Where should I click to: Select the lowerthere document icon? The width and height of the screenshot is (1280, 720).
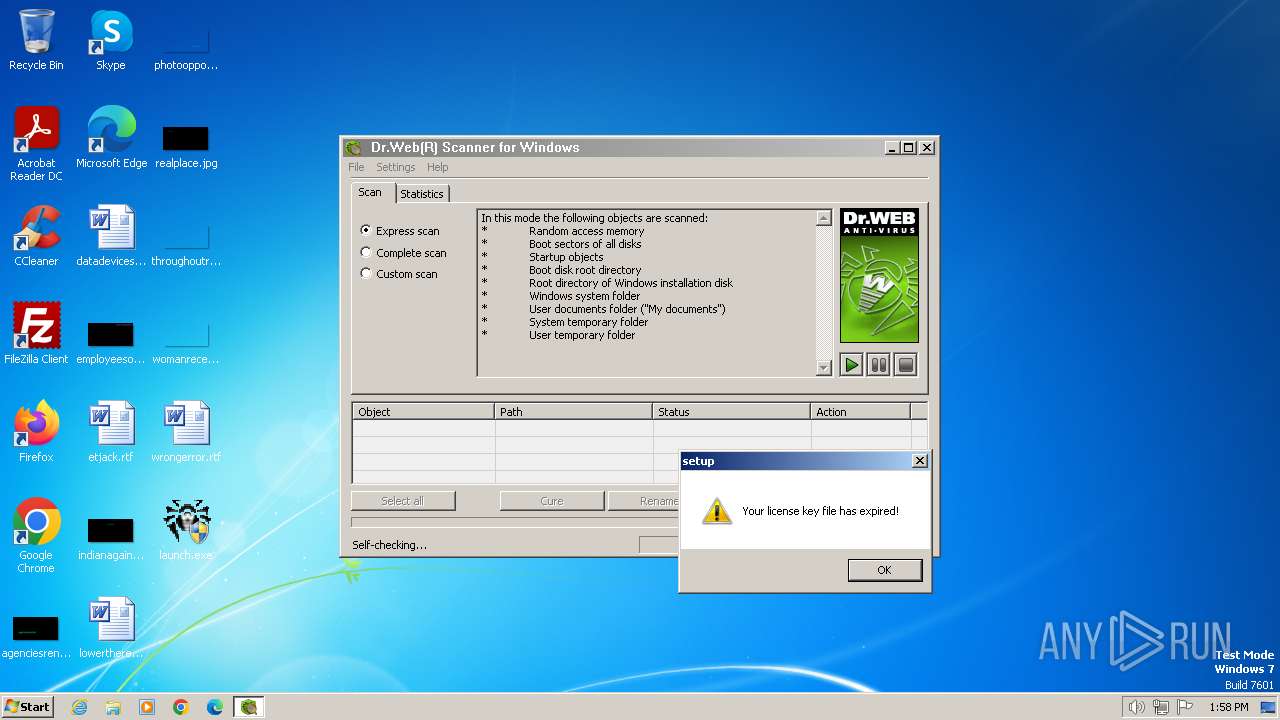pyautogui.click(x=111, y=628)
